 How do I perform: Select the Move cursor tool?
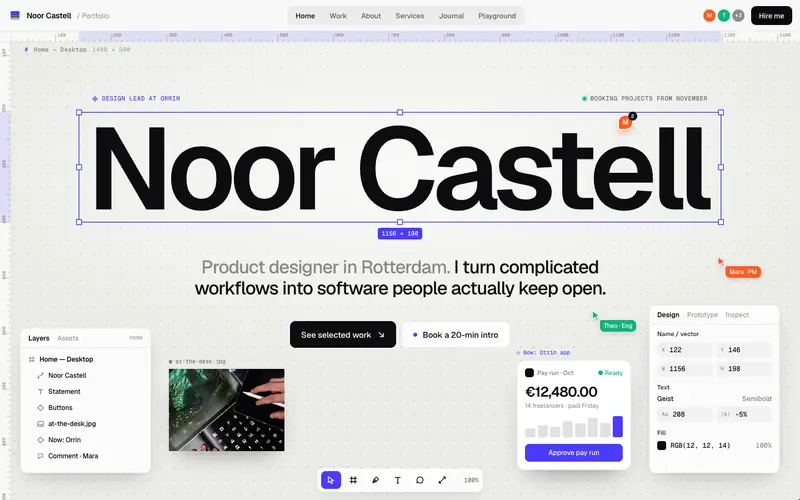(x=331, y=480)
